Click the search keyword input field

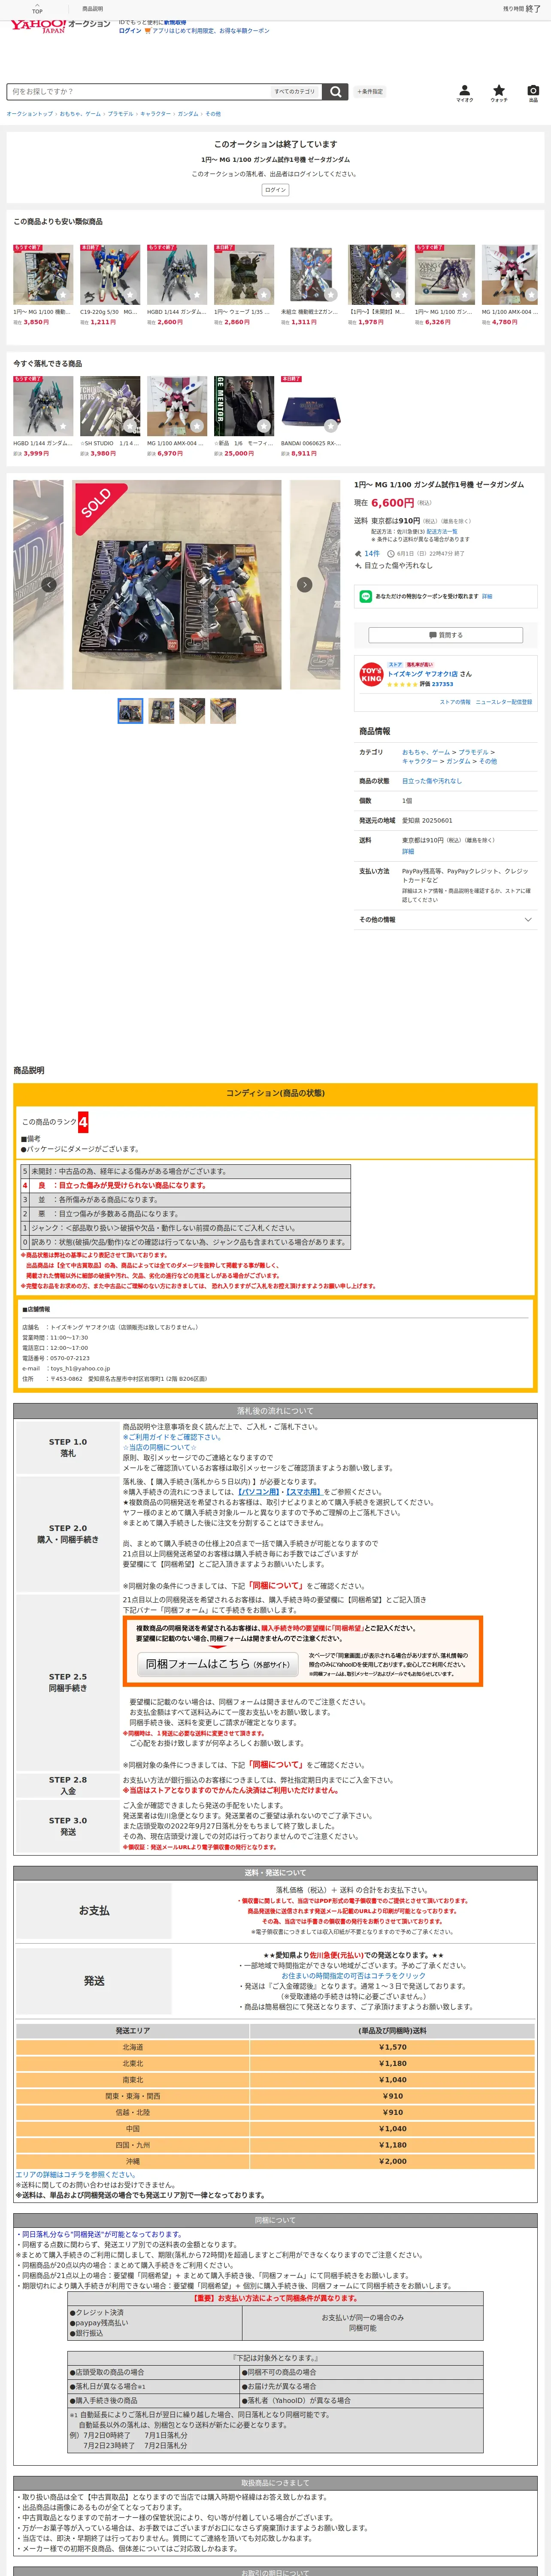click(139, 91)
